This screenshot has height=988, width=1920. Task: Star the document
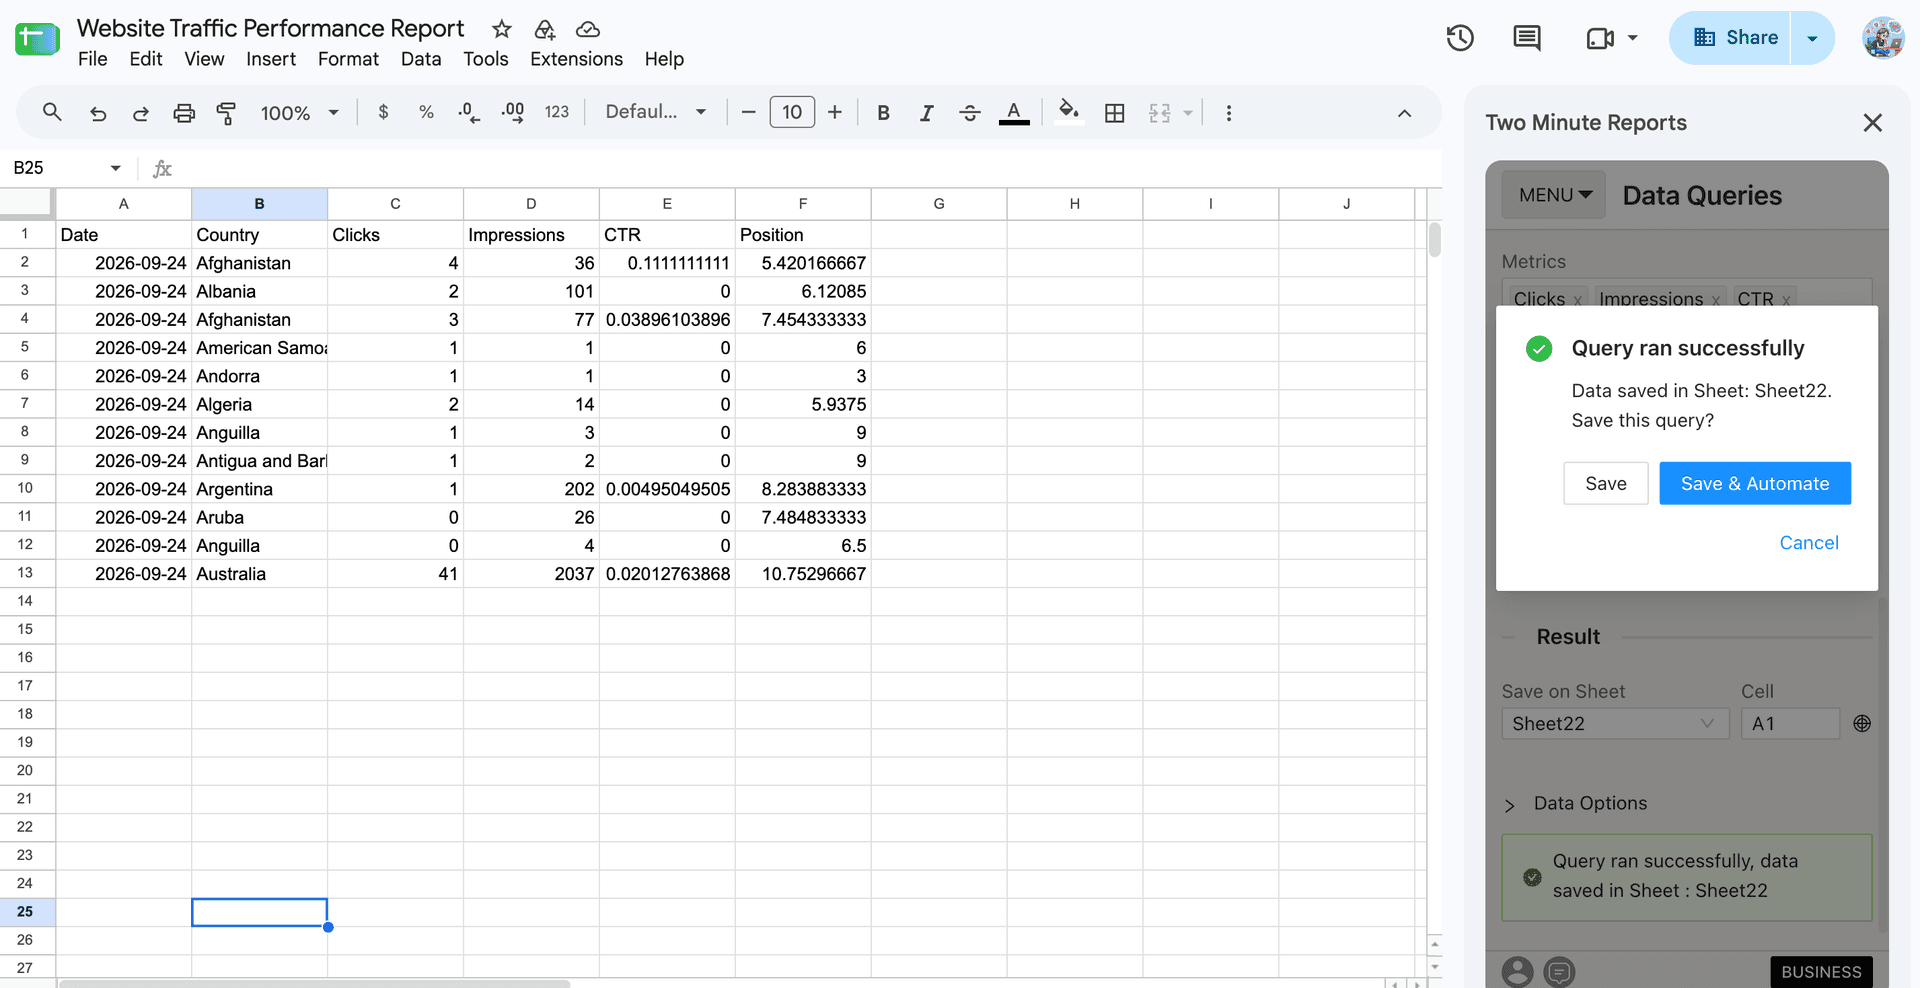click(502, 29)
